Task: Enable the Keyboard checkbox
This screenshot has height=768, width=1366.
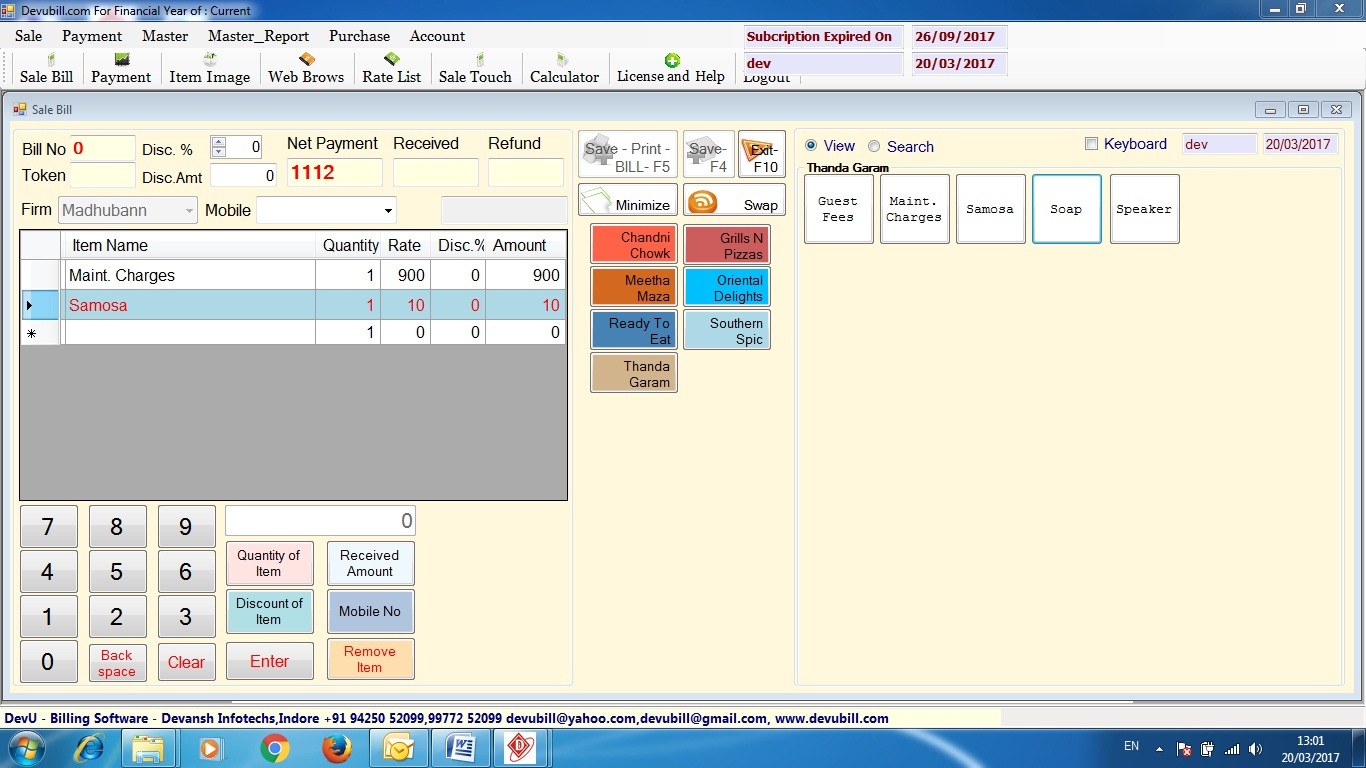Action: tap(1092, 144)
